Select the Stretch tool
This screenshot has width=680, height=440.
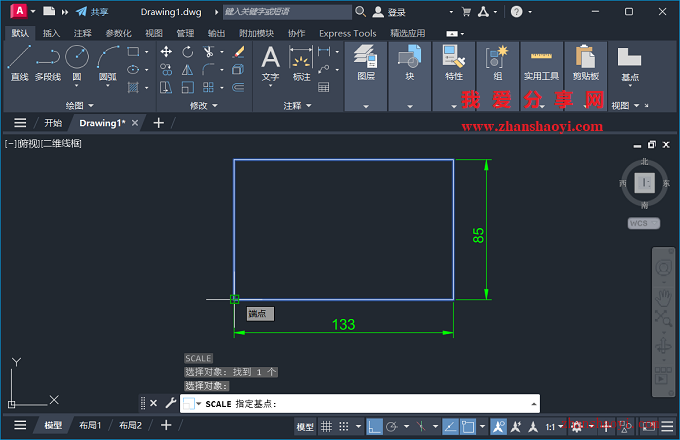pyautogui.click(x=166, y=88)
